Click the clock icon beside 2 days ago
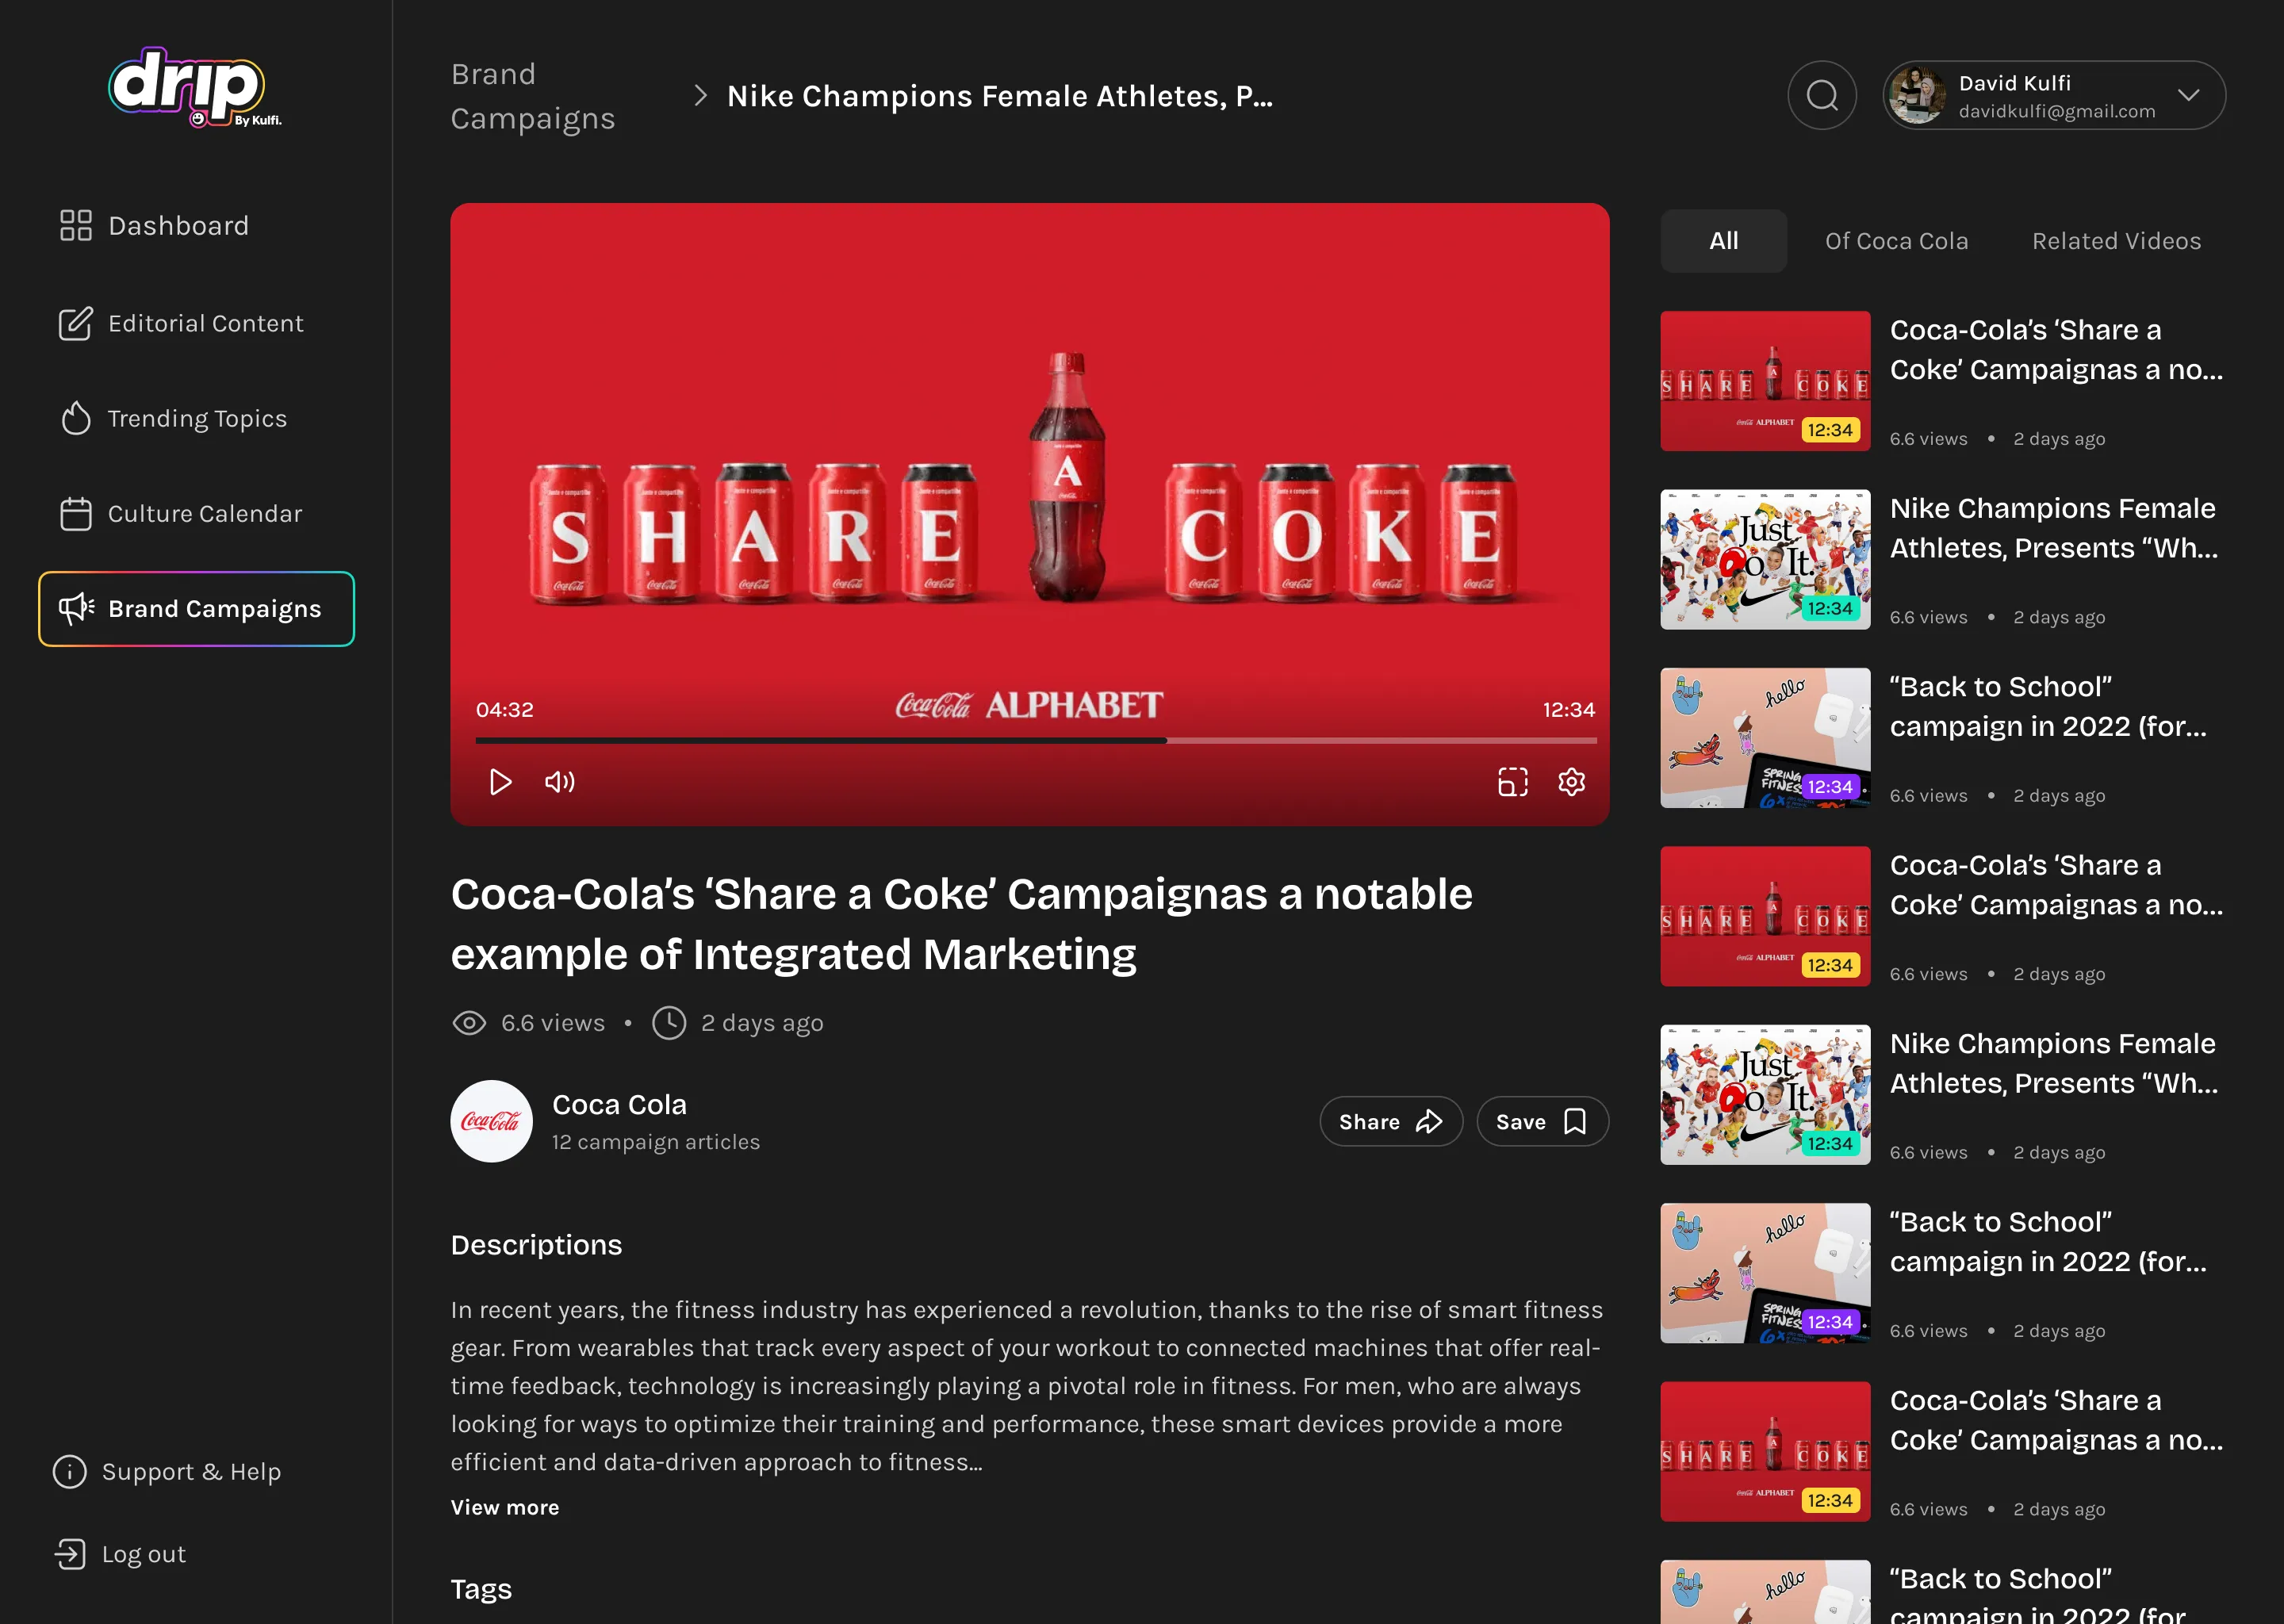The height and width of the screenshot is (1624, 2284). tap(669, 1023)
